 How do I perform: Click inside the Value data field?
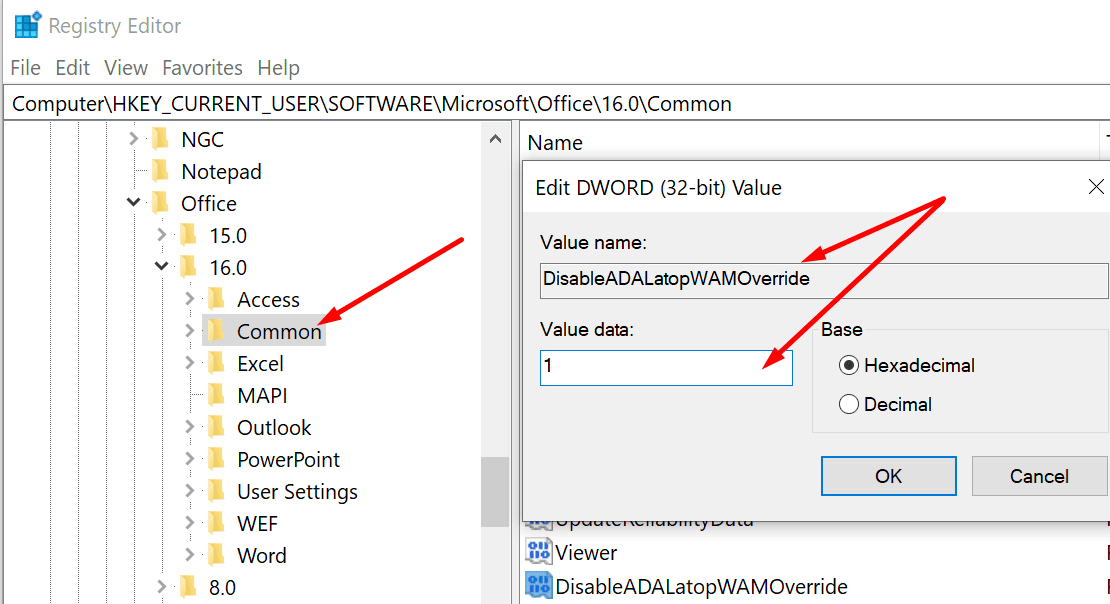(665, 367)
